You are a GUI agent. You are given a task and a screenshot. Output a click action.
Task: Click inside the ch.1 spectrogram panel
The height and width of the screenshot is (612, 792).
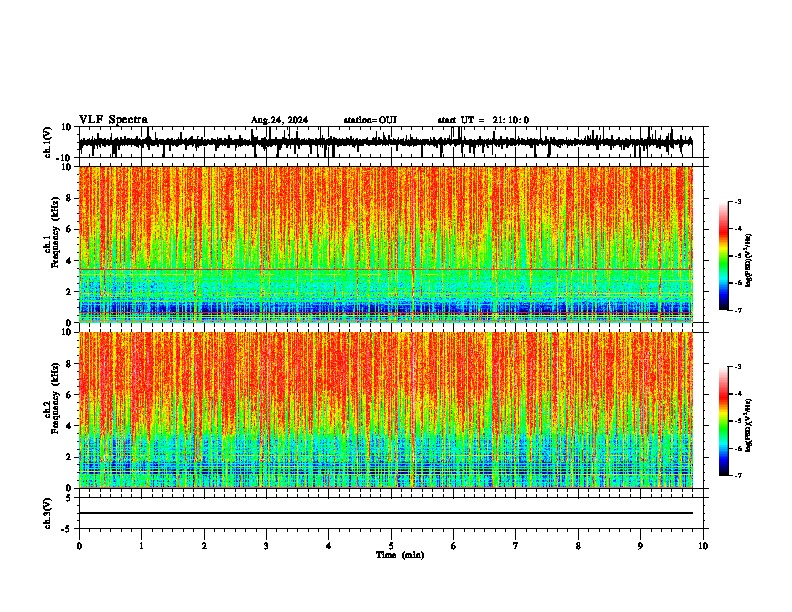[x=386, y=244]
